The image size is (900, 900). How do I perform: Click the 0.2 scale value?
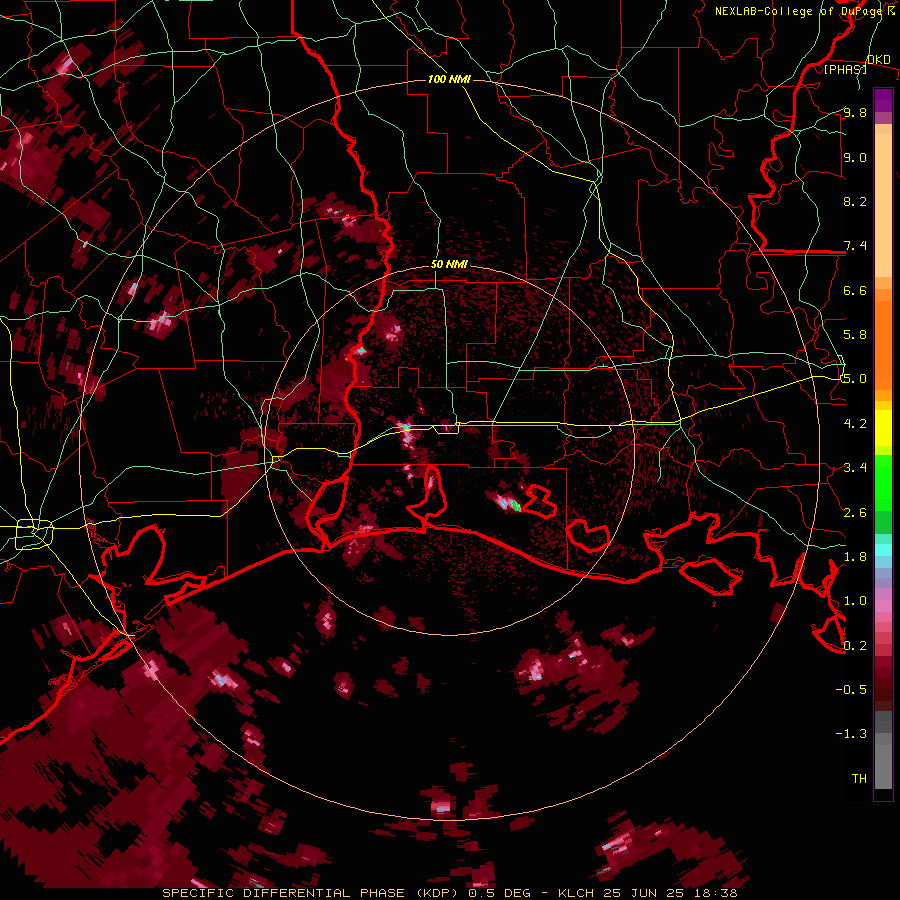pyautogui.click(x=855, y=646)
